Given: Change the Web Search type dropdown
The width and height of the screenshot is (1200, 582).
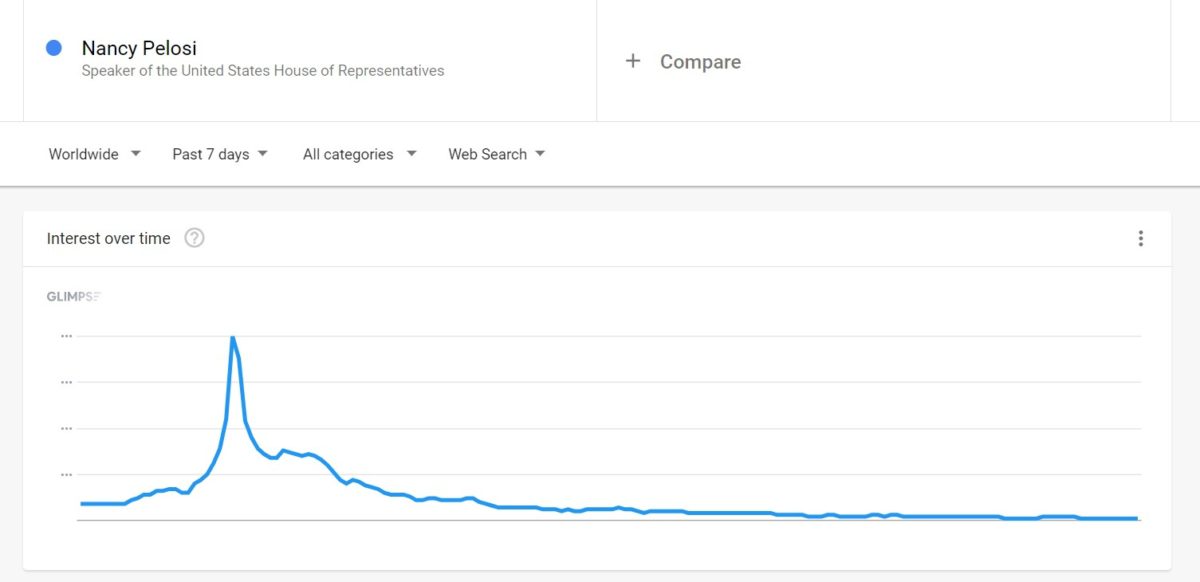Looking at the screenshot, I should coord(496,154).
